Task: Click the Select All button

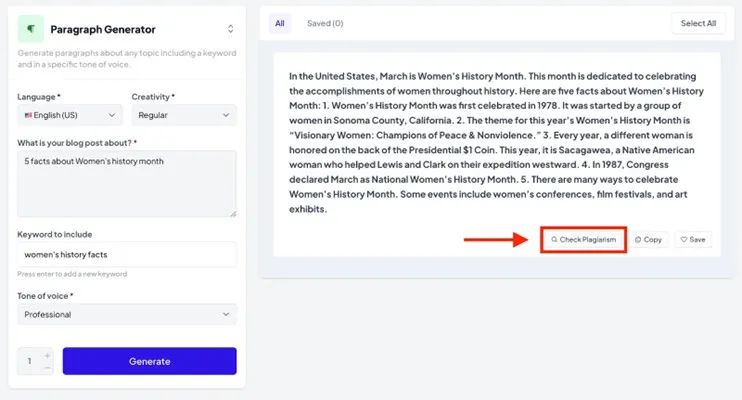Action: [698, 23]
